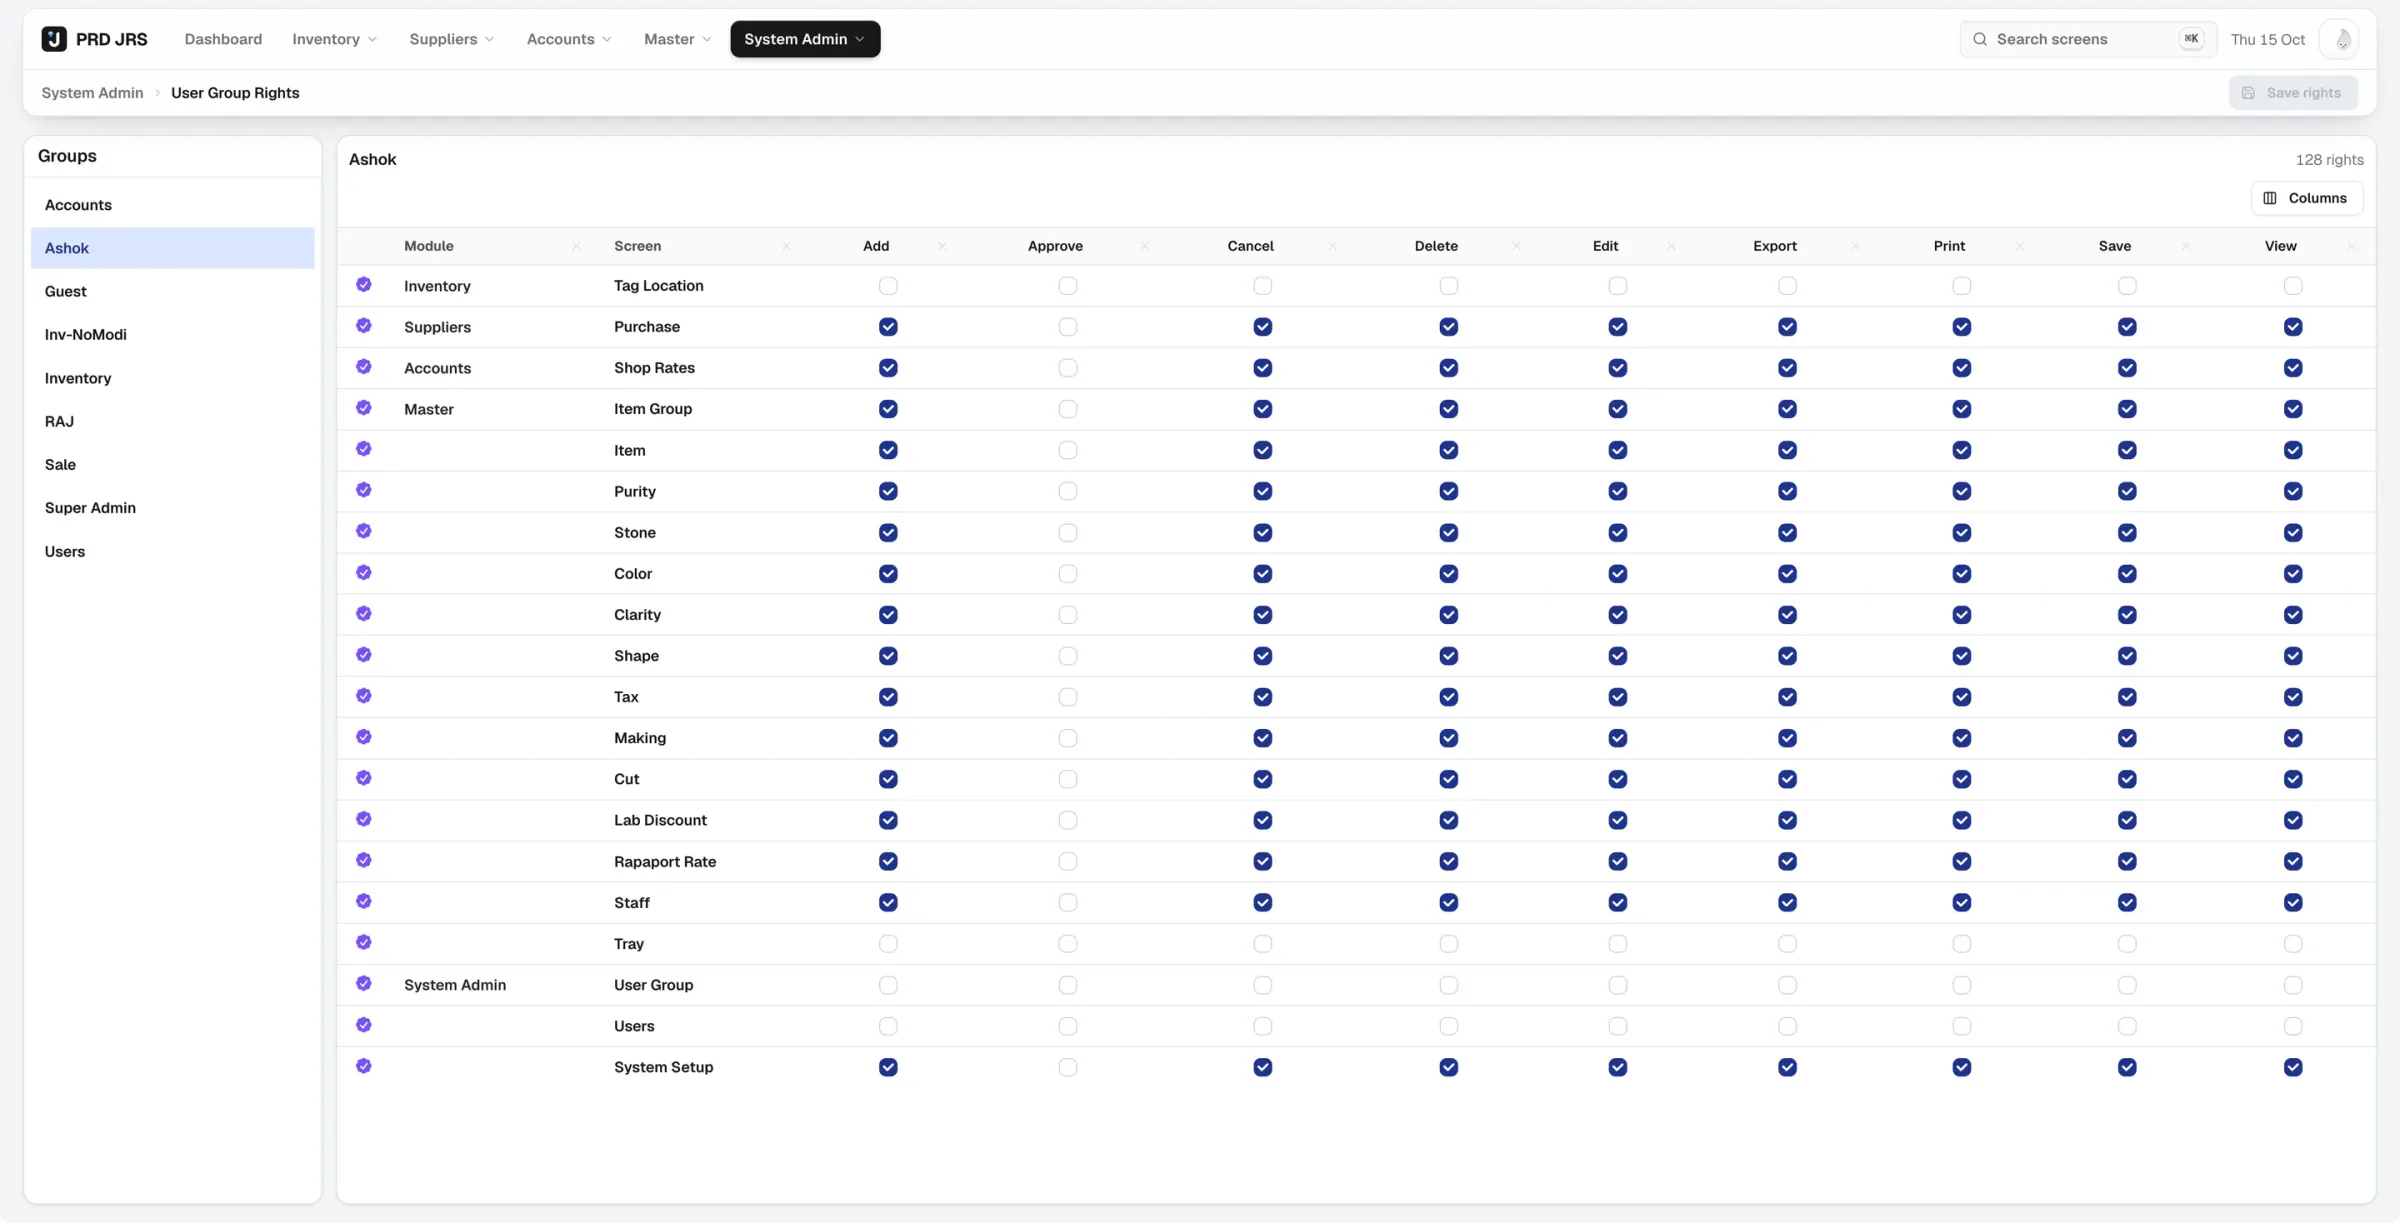Select the Inv-NoModi group
Screen dimensions: 2400x1223
click(172, 335)
